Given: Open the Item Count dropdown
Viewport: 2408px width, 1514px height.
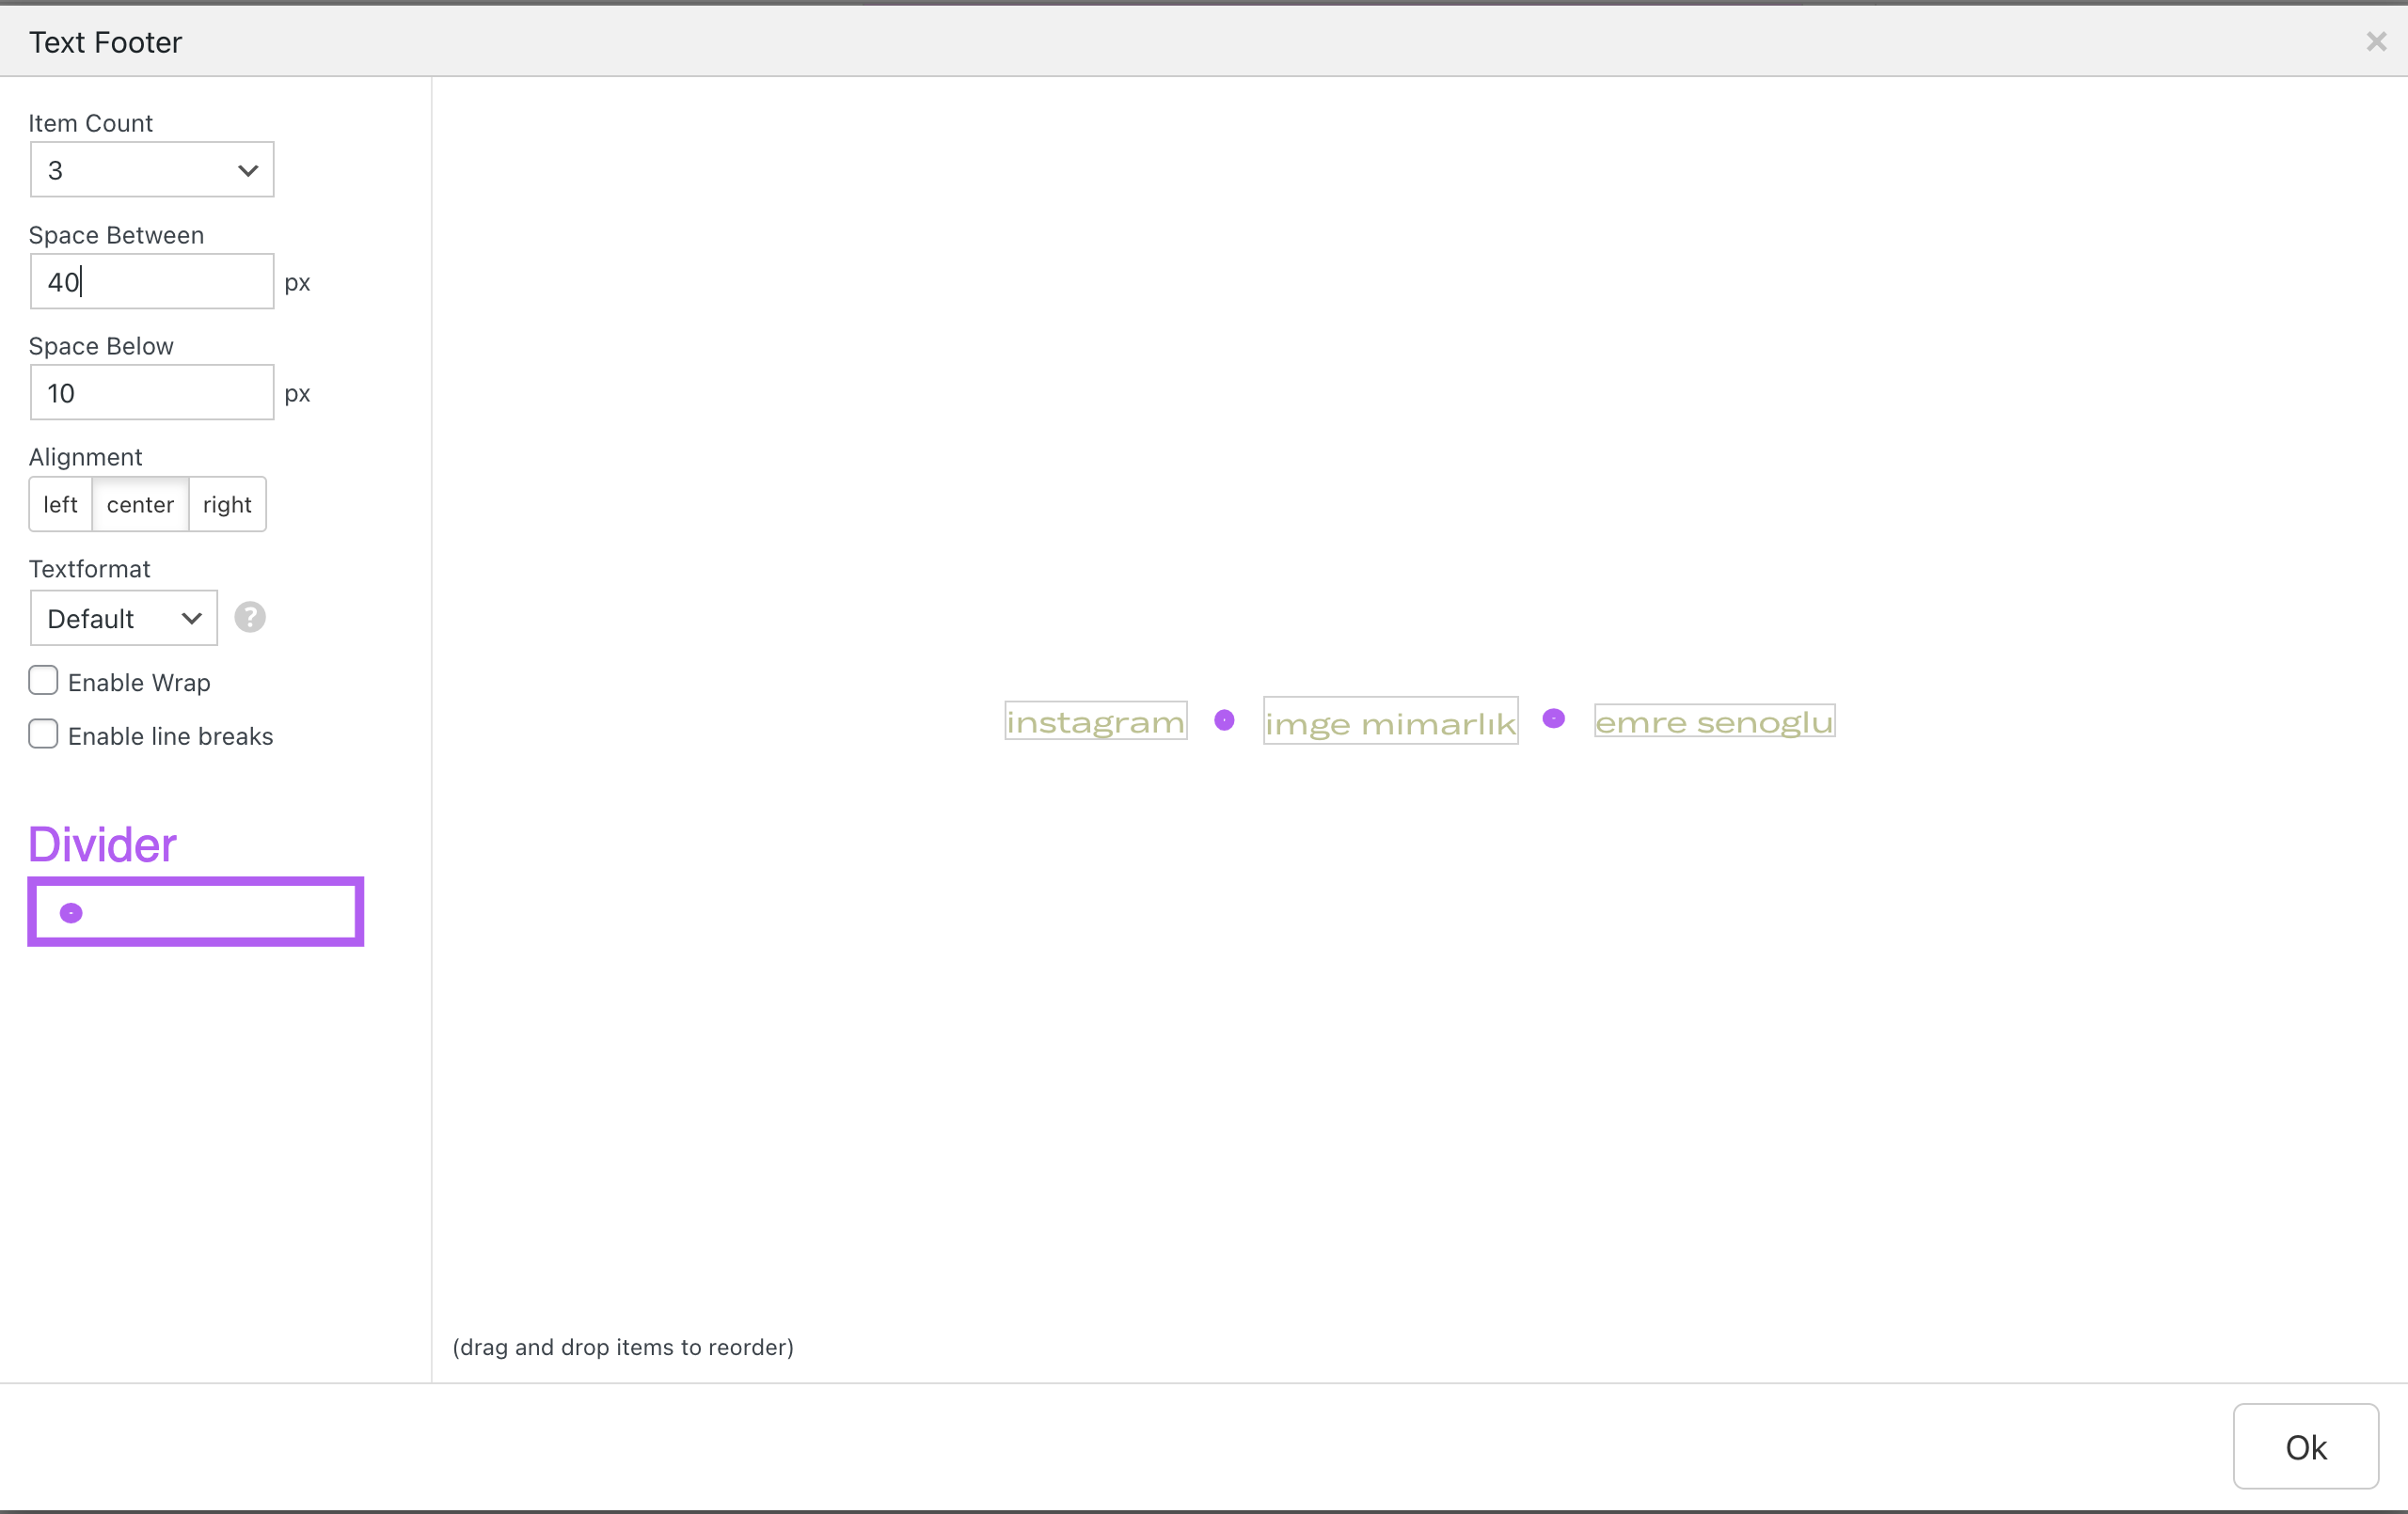Looking at the screenshot, I should [151, 170].
